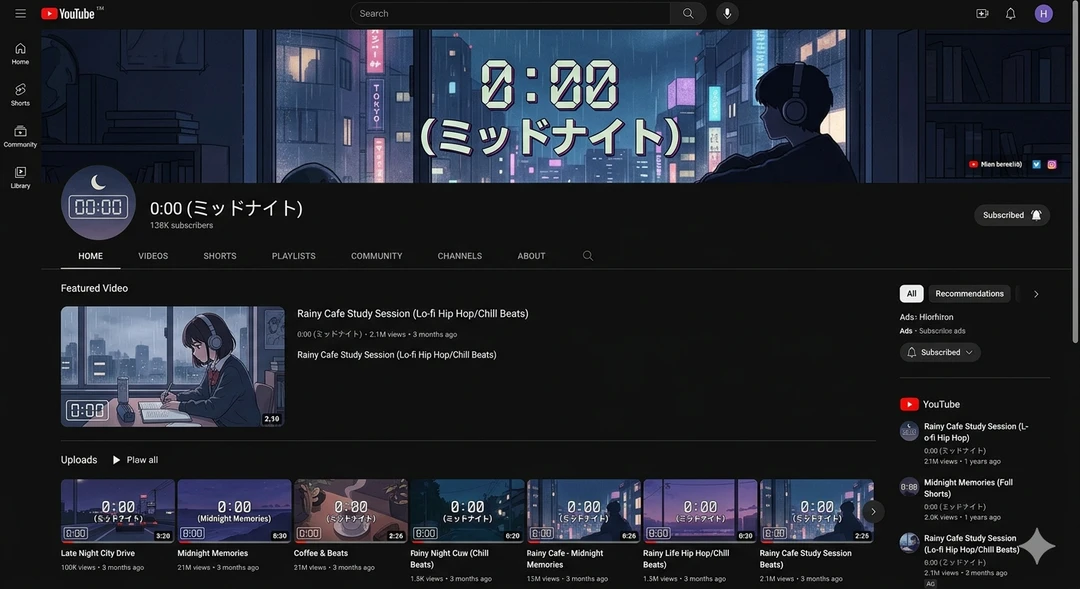Open the Rainy Cafe Study Session featured title
1080x589 pixels.
pyautogui.click(x=412, y=314)
